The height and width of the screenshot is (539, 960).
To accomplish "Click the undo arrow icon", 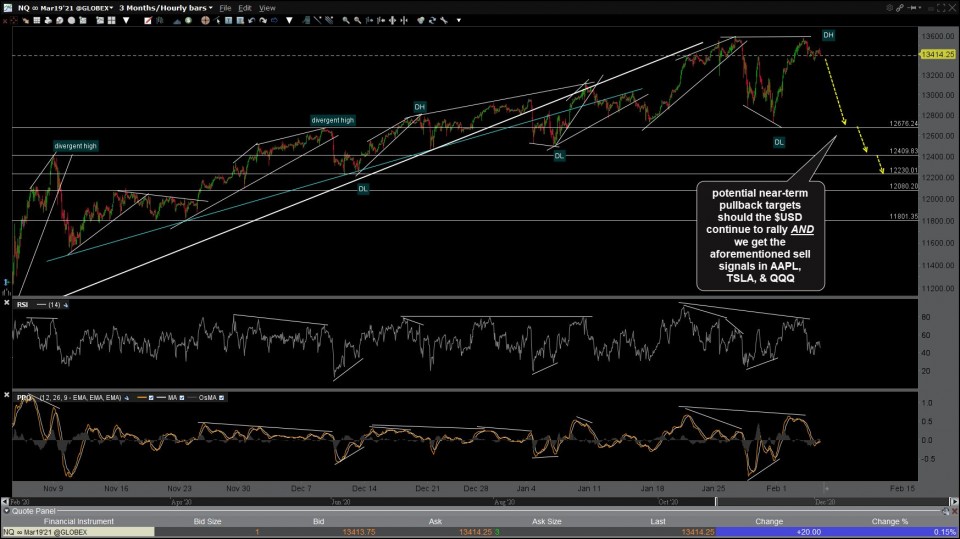I will click(x=251, y=20).
